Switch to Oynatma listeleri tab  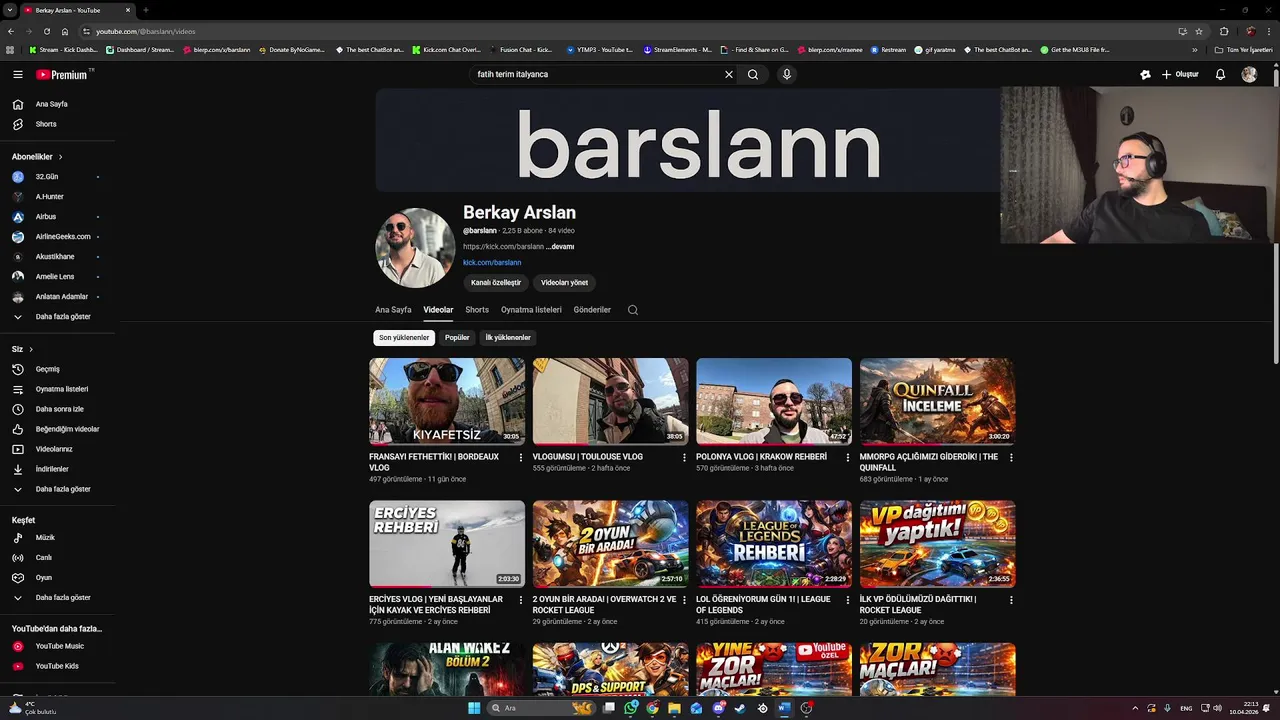(531, 310)
